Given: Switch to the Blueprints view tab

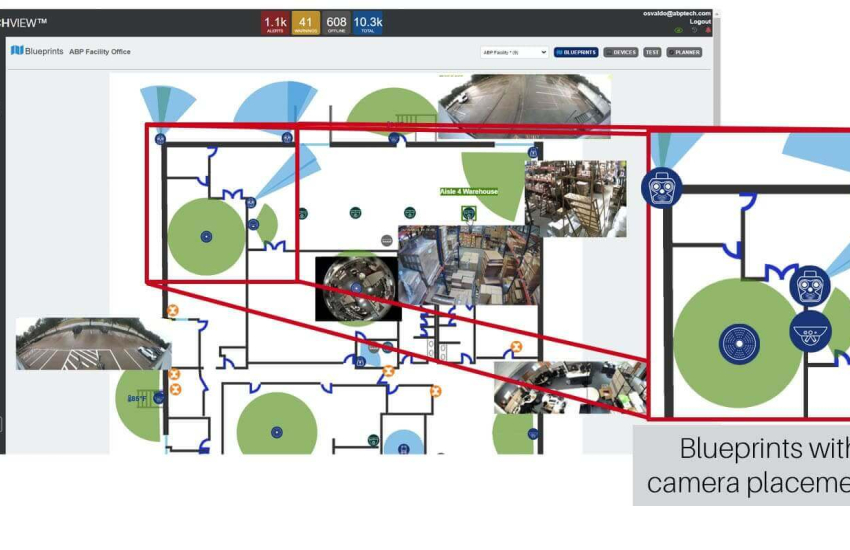Looking at the screenshot, I should [576, 52].
